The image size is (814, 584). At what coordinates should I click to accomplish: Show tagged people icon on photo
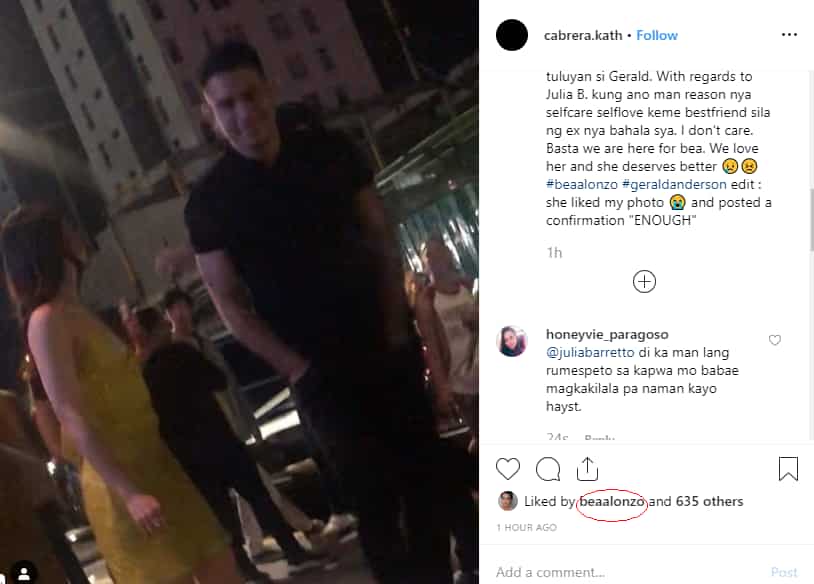pos(23,573)
